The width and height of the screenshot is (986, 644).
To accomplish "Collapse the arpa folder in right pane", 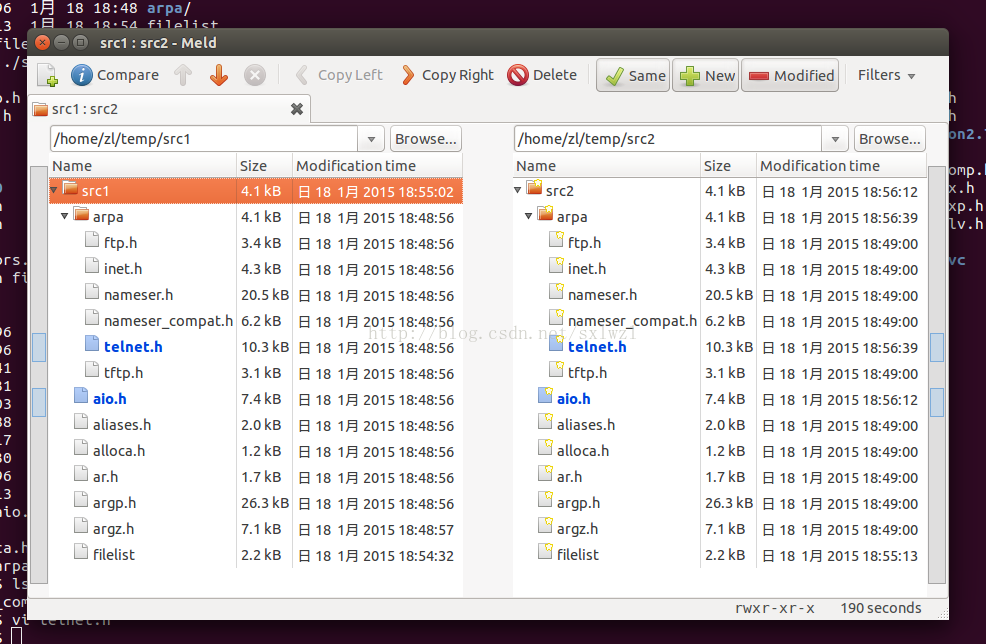I will coord(528,216).
